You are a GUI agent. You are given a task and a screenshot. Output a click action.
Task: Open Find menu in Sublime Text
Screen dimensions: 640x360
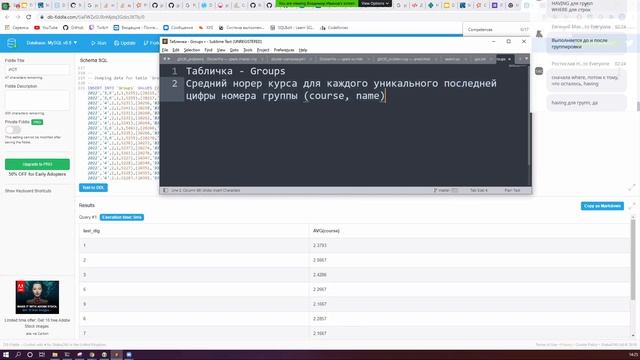pyautogui.click(x=208, y=50)
